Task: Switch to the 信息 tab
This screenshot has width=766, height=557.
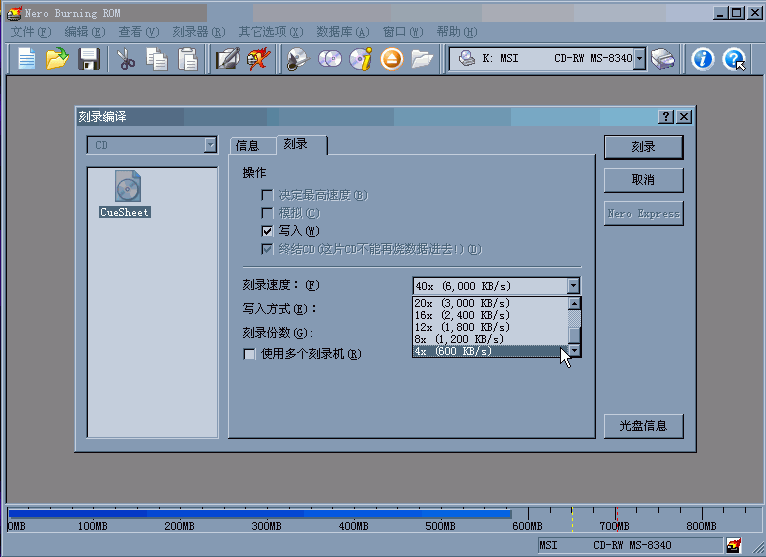Action: click(x=247, y=146)
